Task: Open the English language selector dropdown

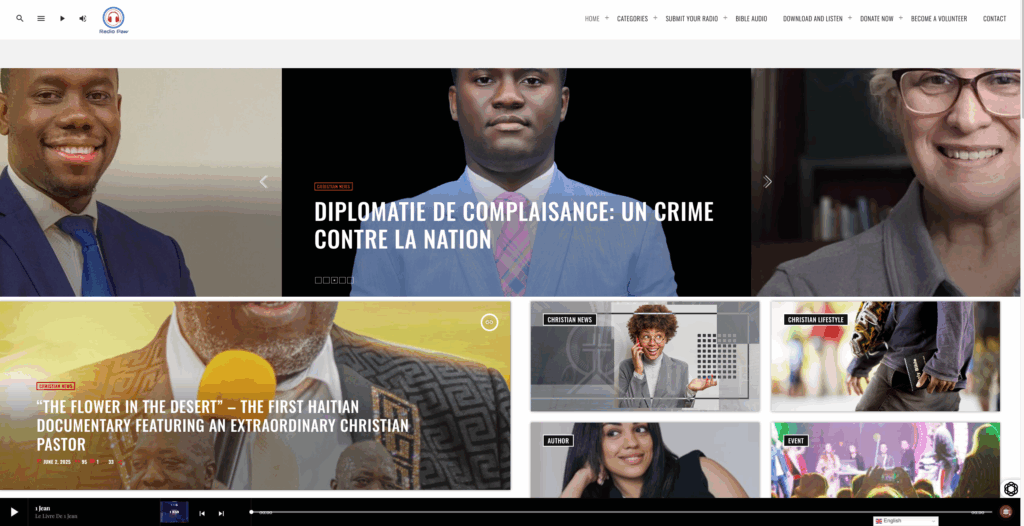Action: coord(905,521)
